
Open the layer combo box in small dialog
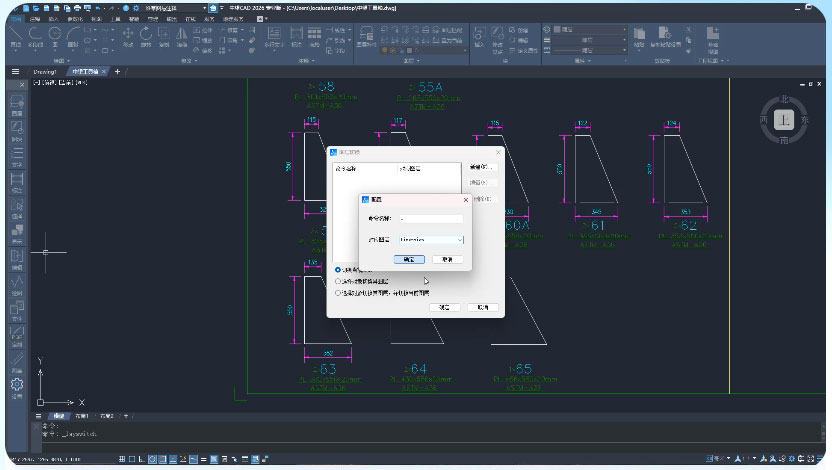point(430,240)
